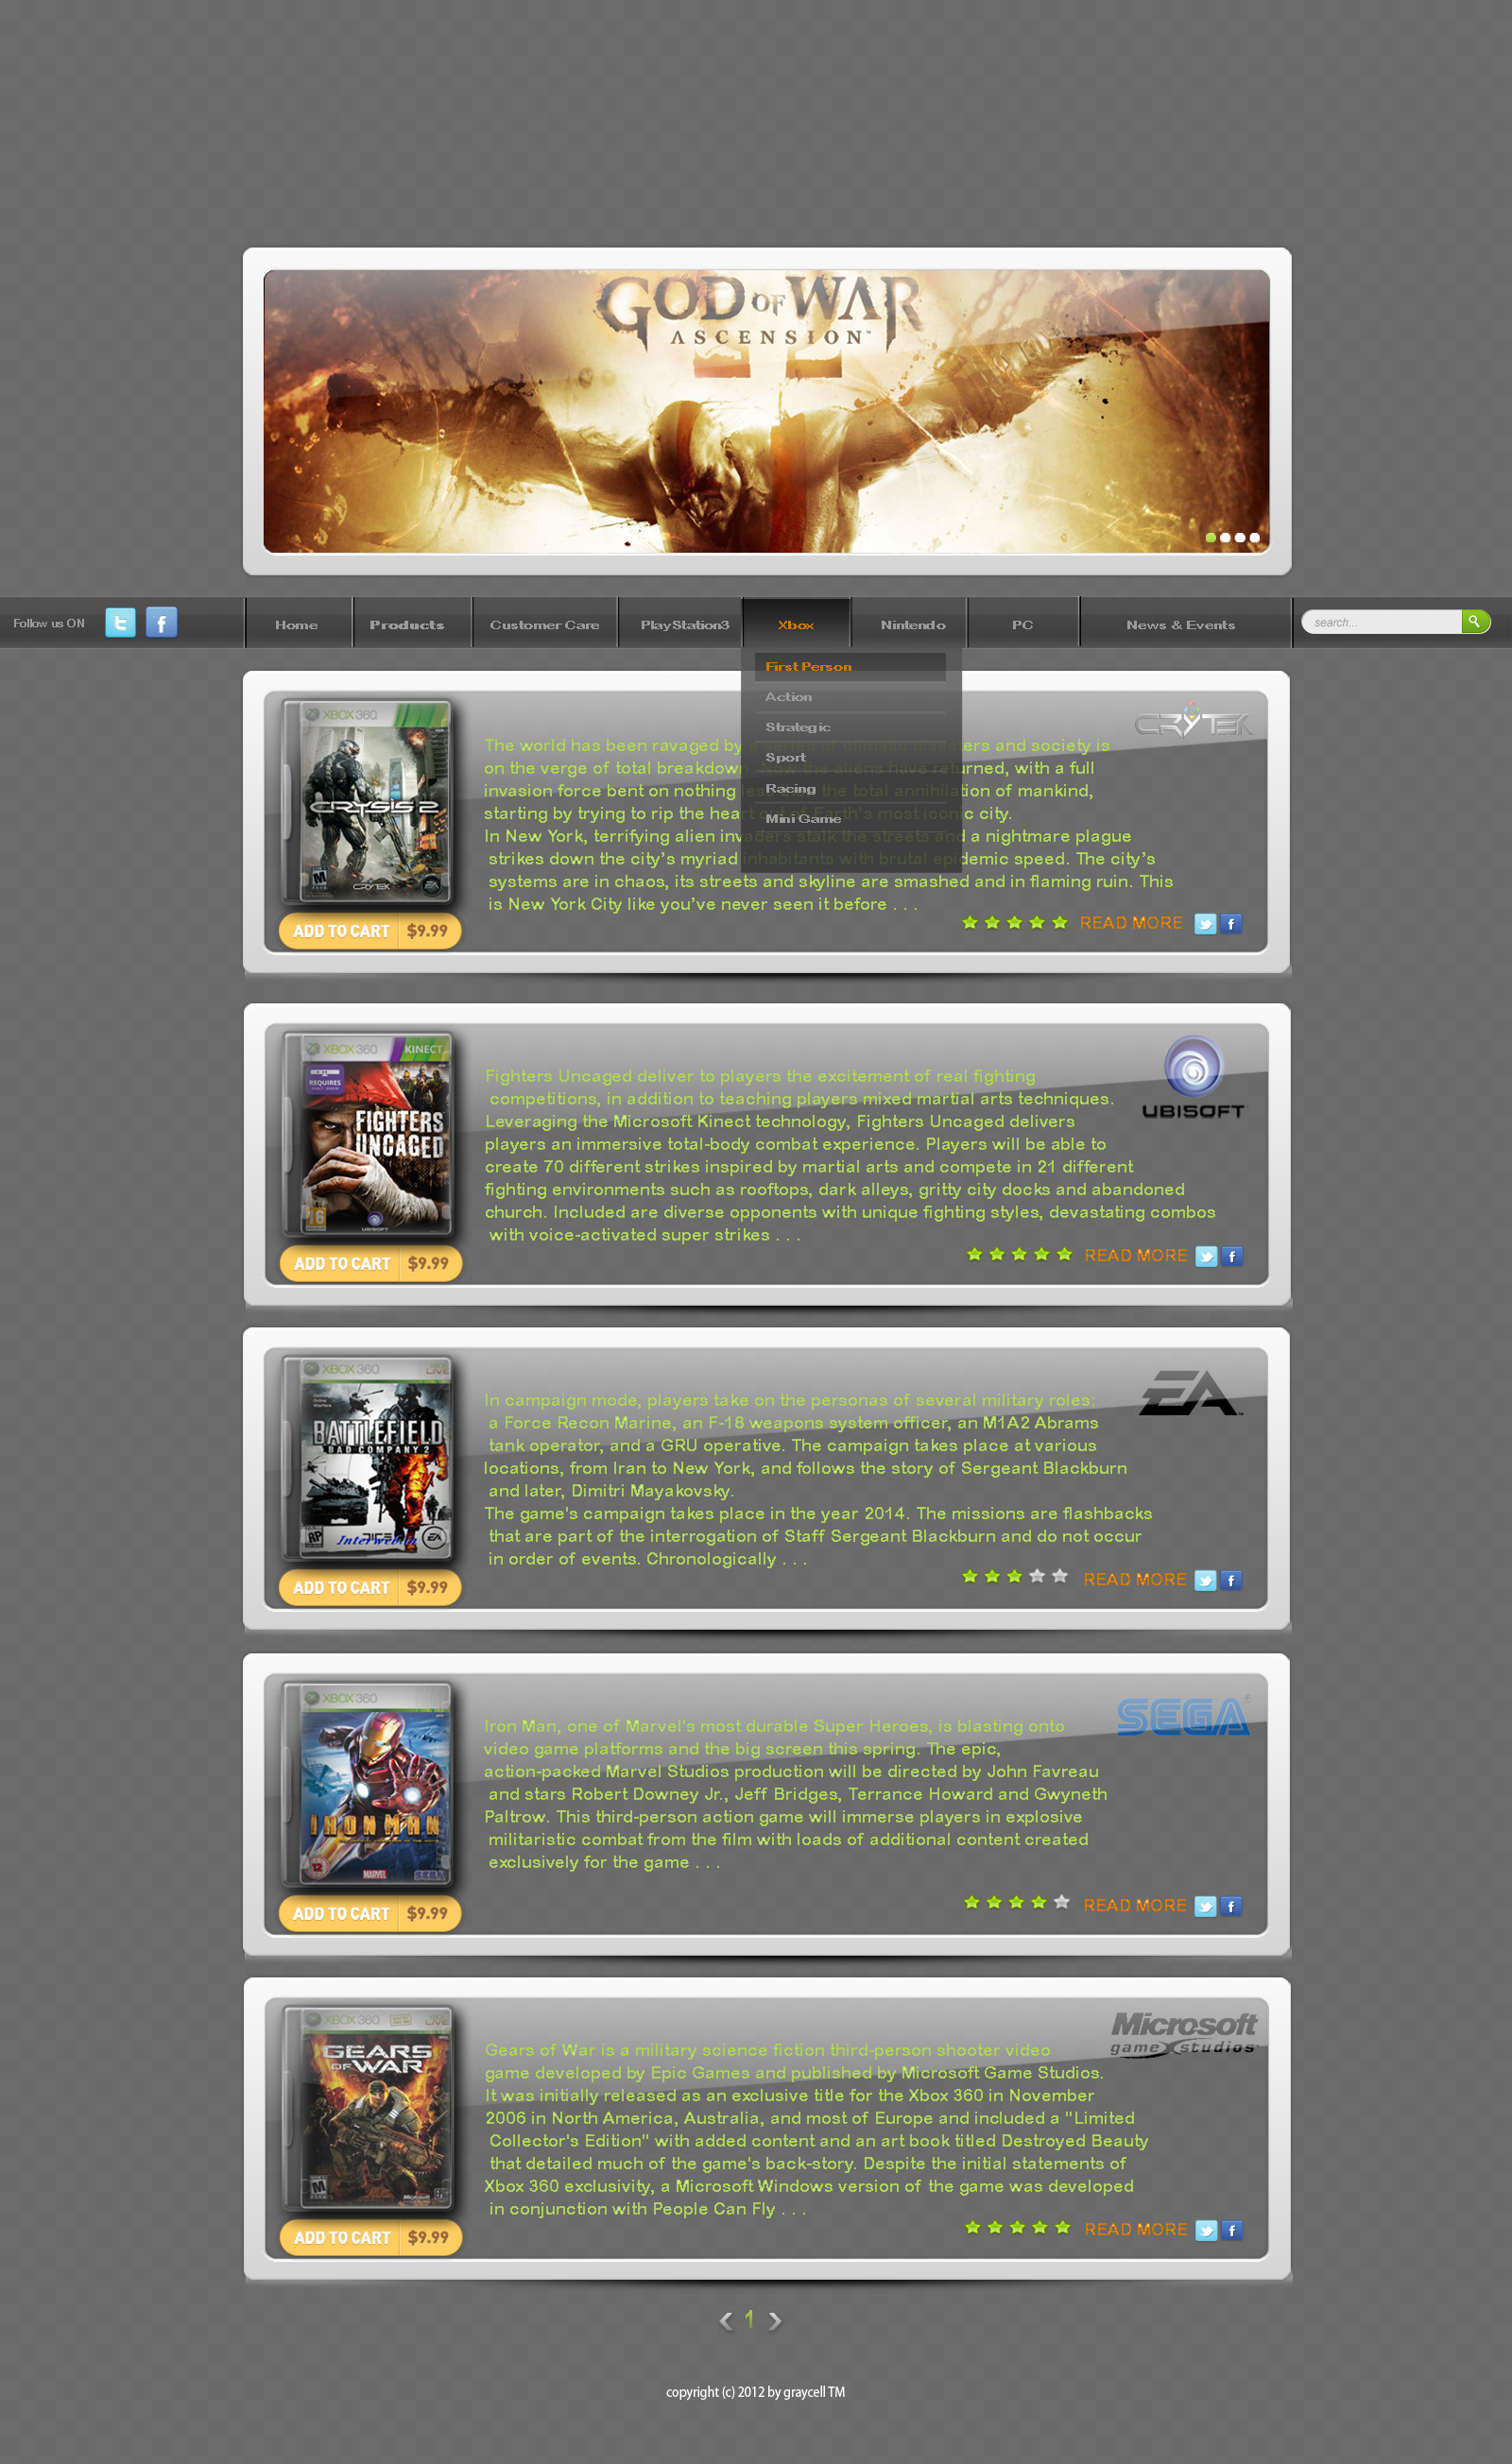
Task: Read more about Fighters Uncaged
Action: [1136, 1256]
